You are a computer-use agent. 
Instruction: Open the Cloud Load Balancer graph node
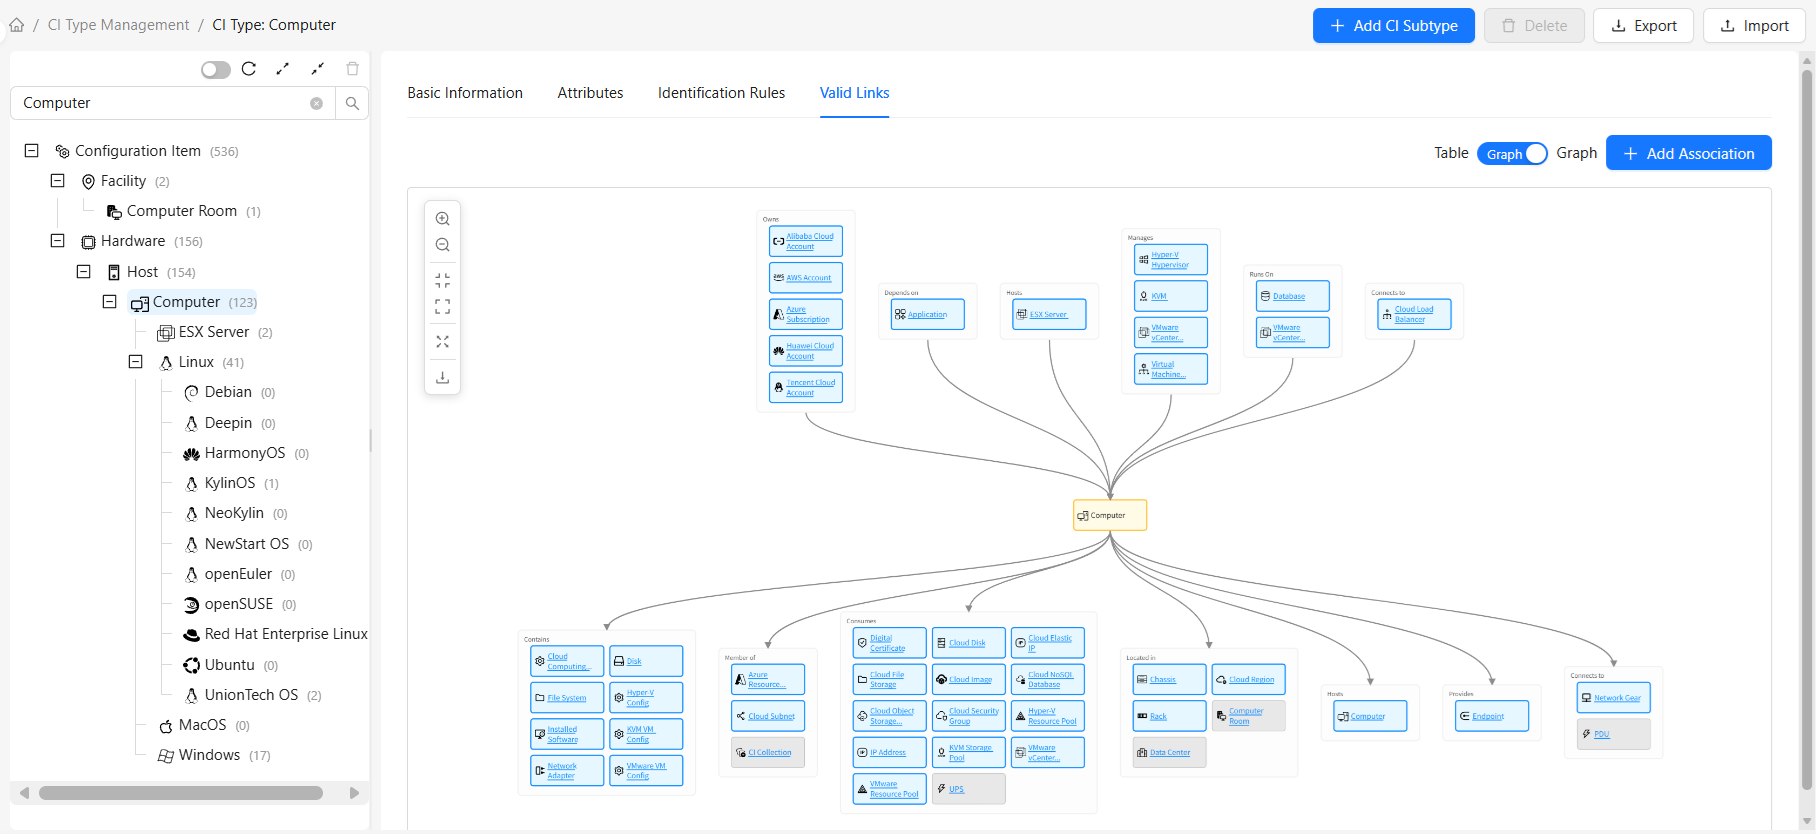[1414, 314]
